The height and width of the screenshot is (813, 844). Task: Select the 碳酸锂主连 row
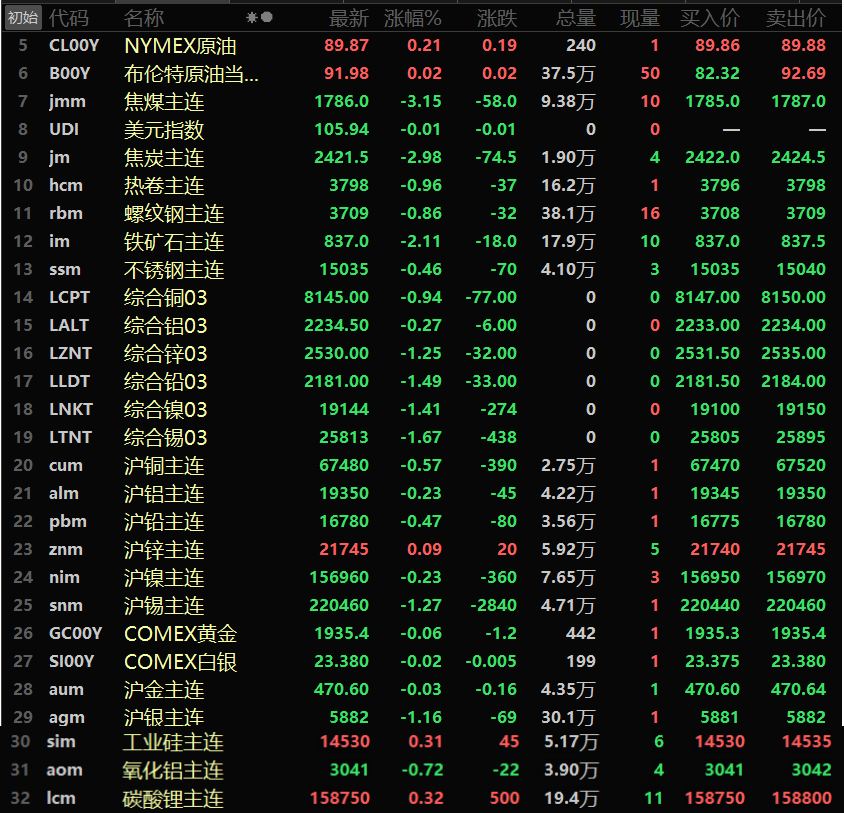click(174, 798)
